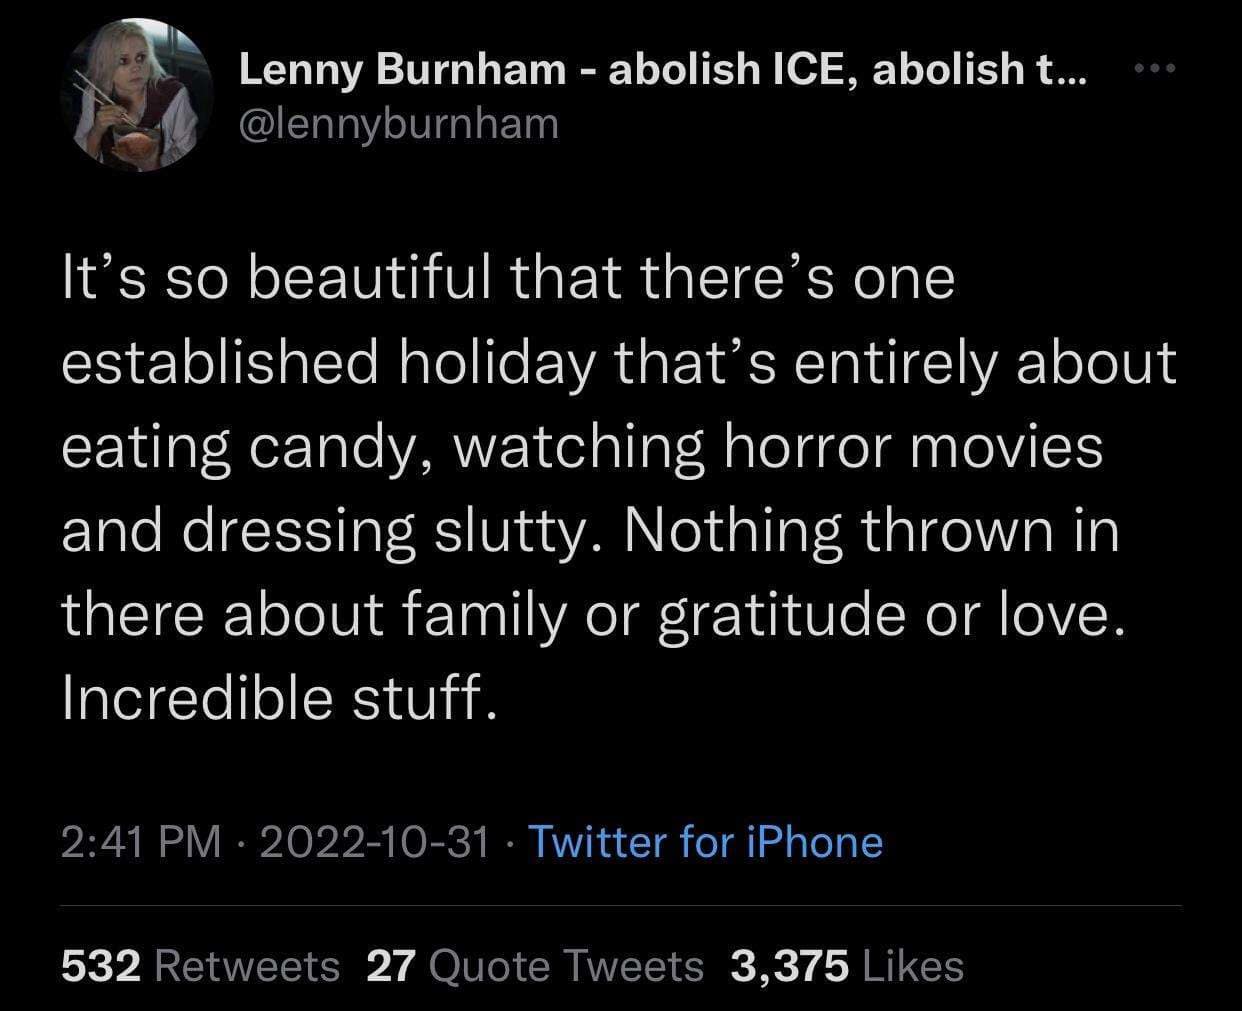Screen dimensions: 1242x1011
Task: Click the Retweets count number 532
Action: click(102, 965)
